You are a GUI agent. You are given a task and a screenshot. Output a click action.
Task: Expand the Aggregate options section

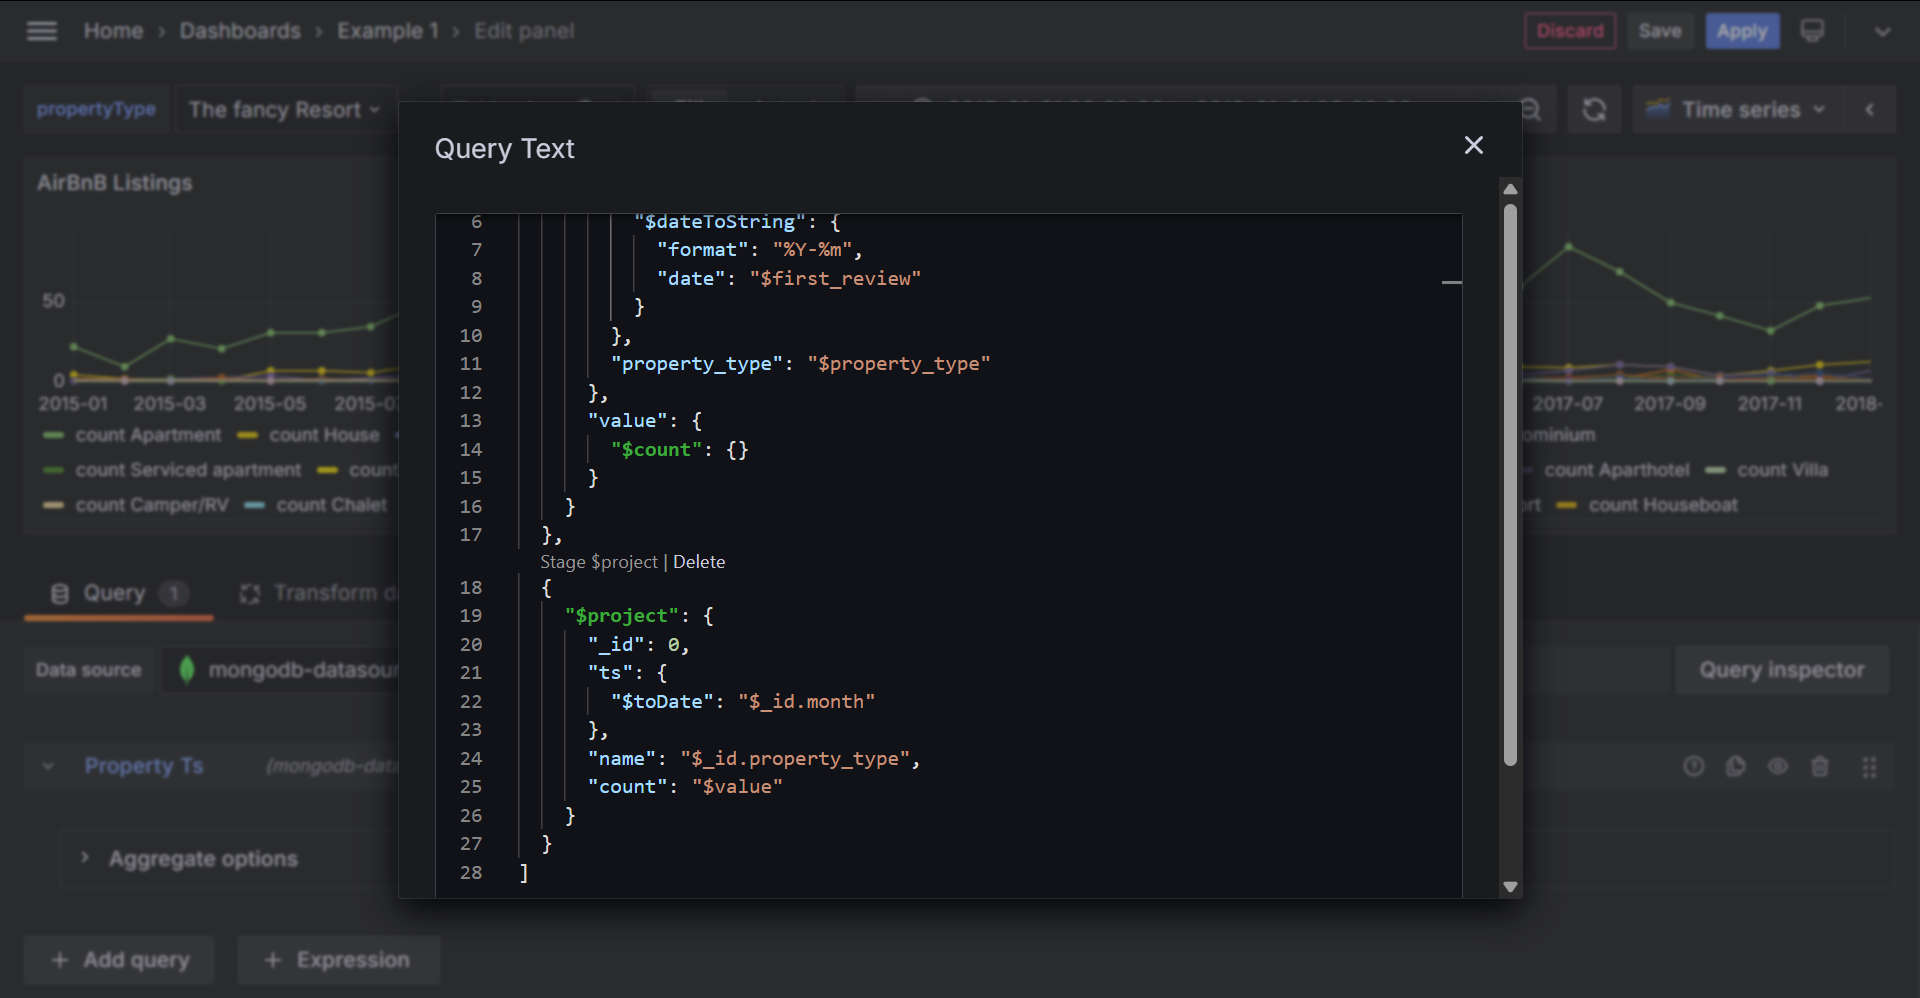click(x=203, y=859)
